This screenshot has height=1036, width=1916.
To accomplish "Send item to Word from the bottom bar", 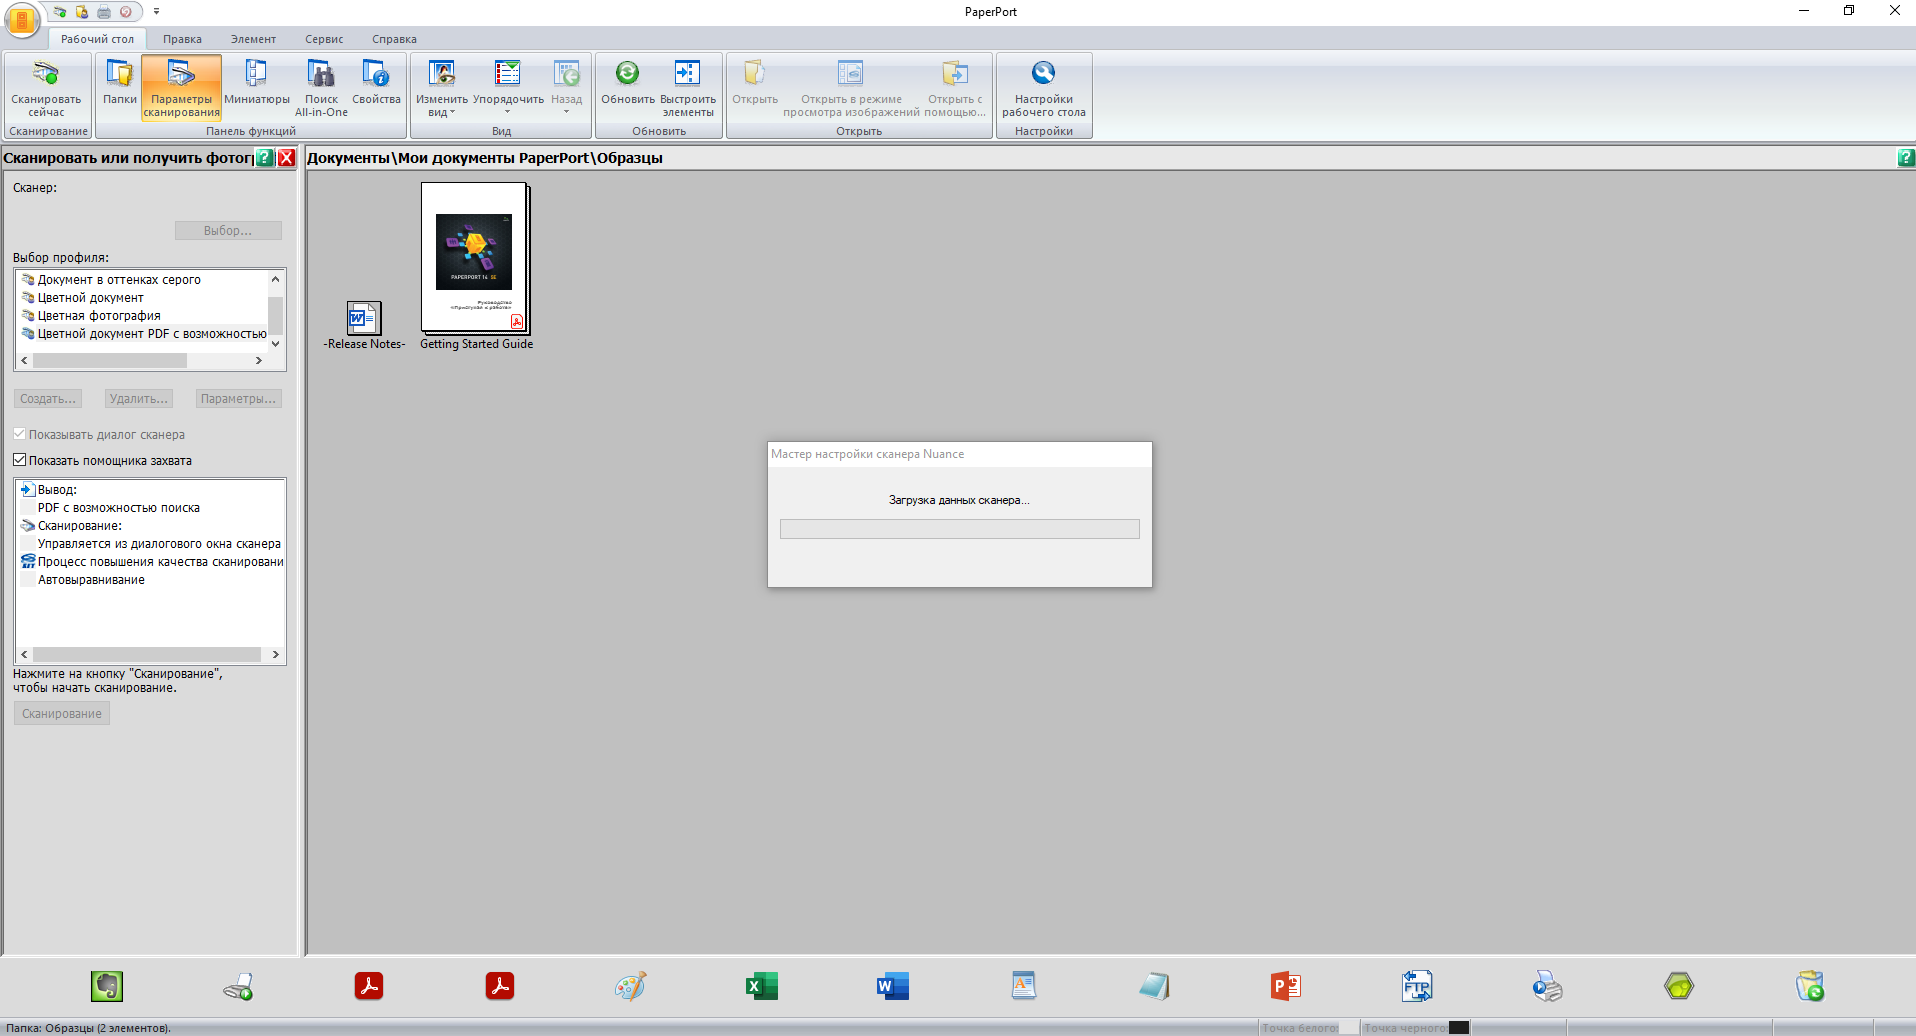I will (893, 987).
